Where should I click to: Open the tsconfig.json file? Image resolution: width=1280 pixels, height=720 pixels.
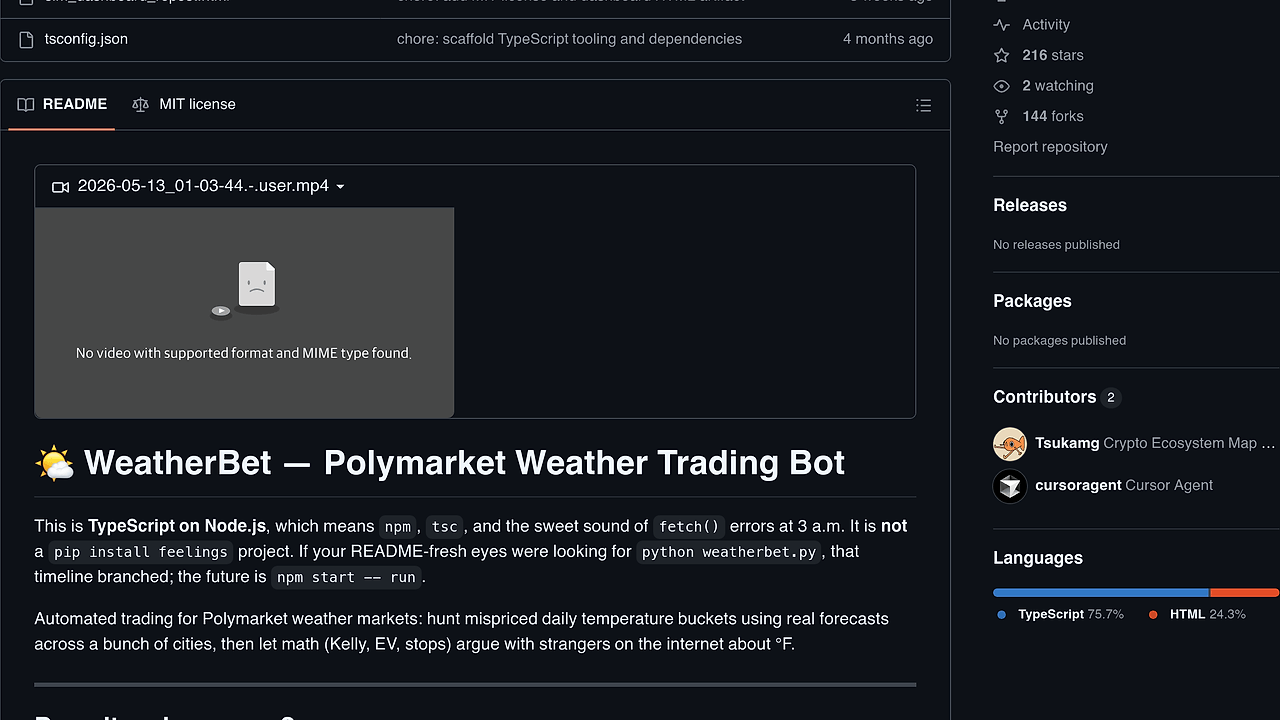86,39
